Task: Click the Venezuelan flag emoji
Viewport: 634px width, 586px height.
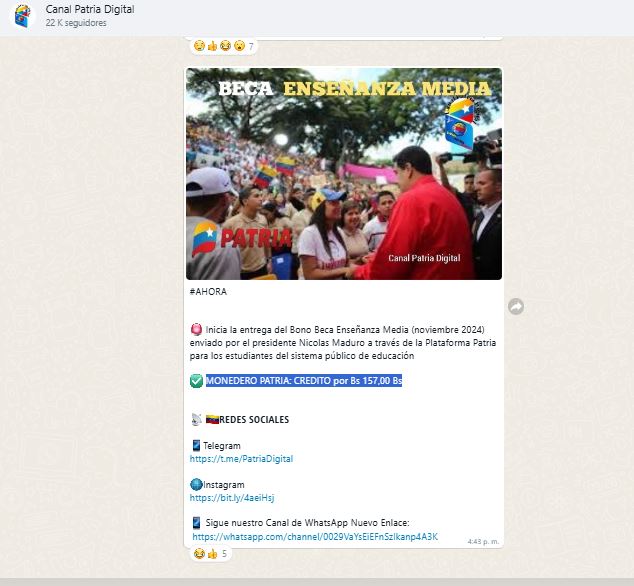Action: click(212, 419)
